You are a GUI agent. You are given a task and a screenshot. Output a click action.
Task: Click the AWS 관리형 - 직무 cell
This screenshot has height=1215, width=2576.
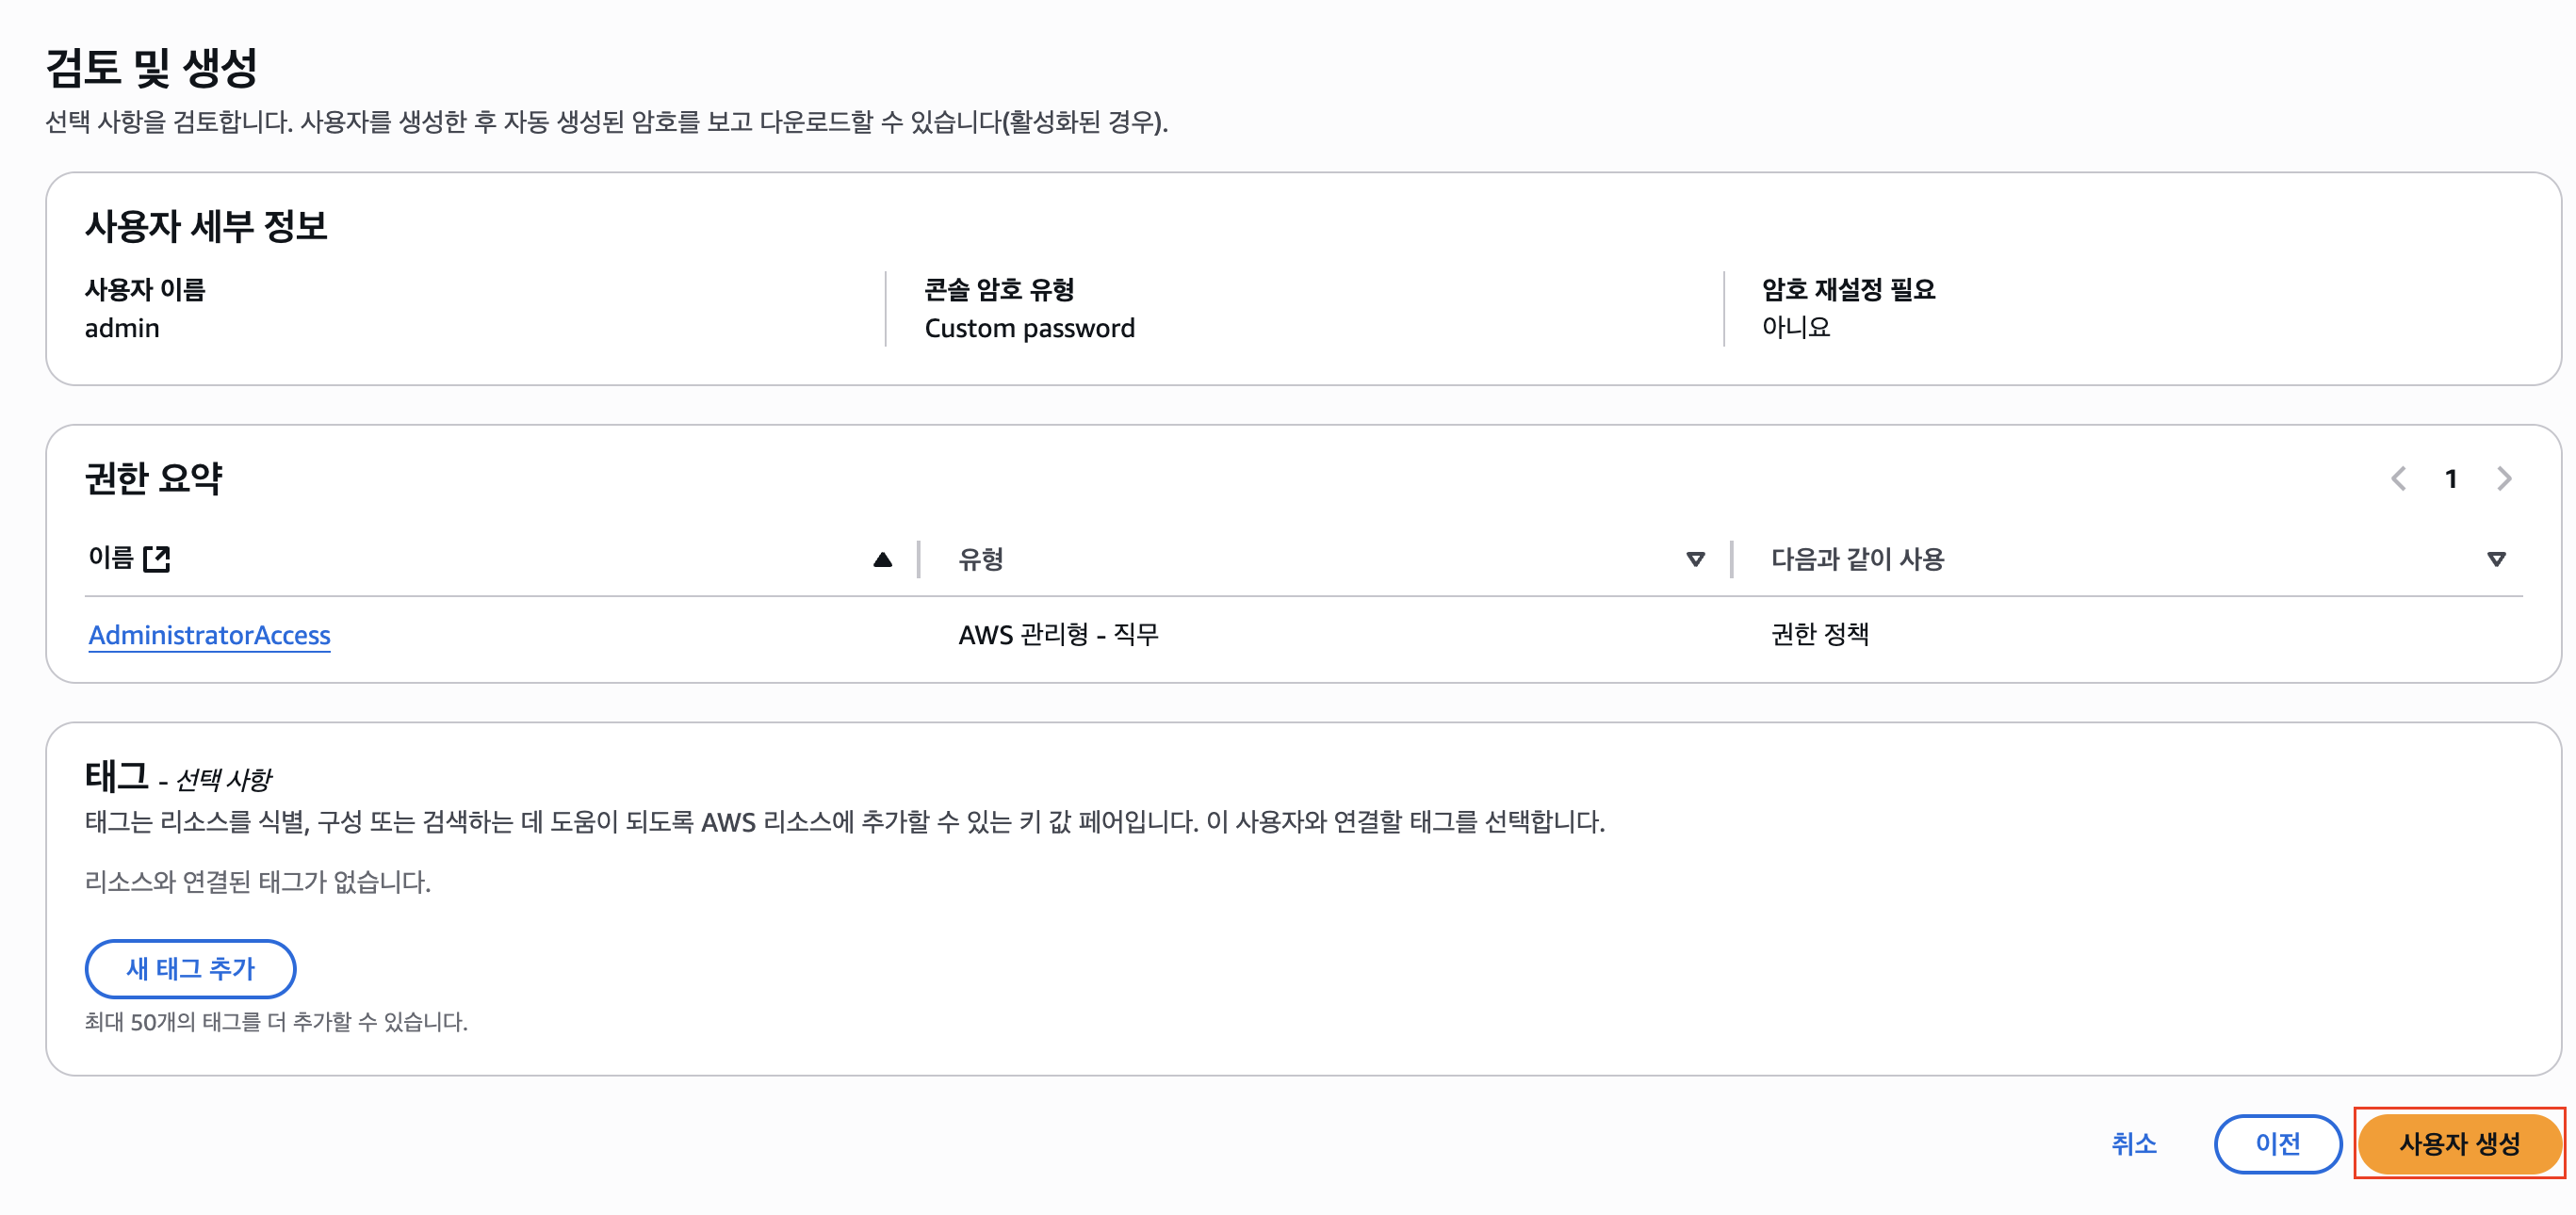[1058, 634]
